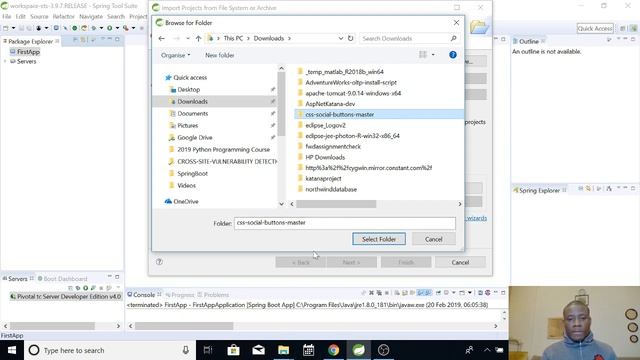The image size is (640, 360).
Task: Select Pictures in navigation pane
Action: (x=187, y=126)
